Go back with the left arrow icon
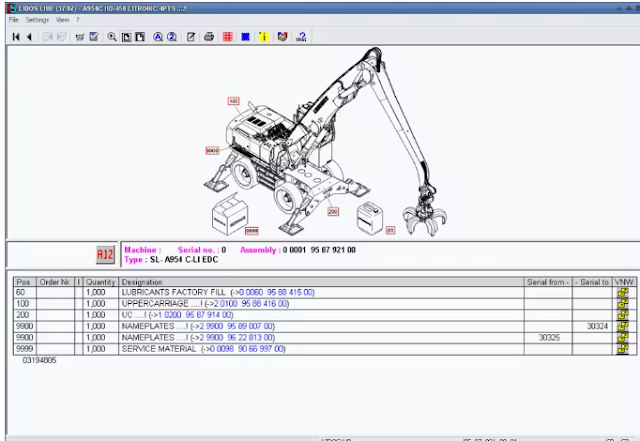 [x=29, y=37]
